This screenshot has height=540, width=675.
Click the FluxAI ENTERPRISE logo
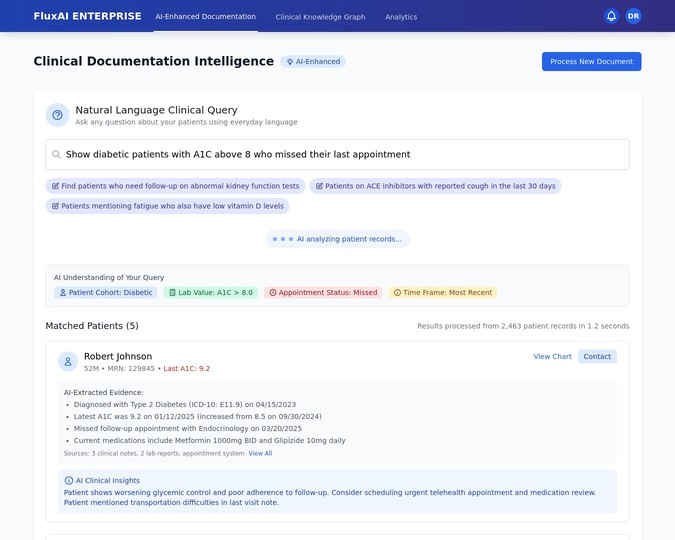tap(87, 16)
